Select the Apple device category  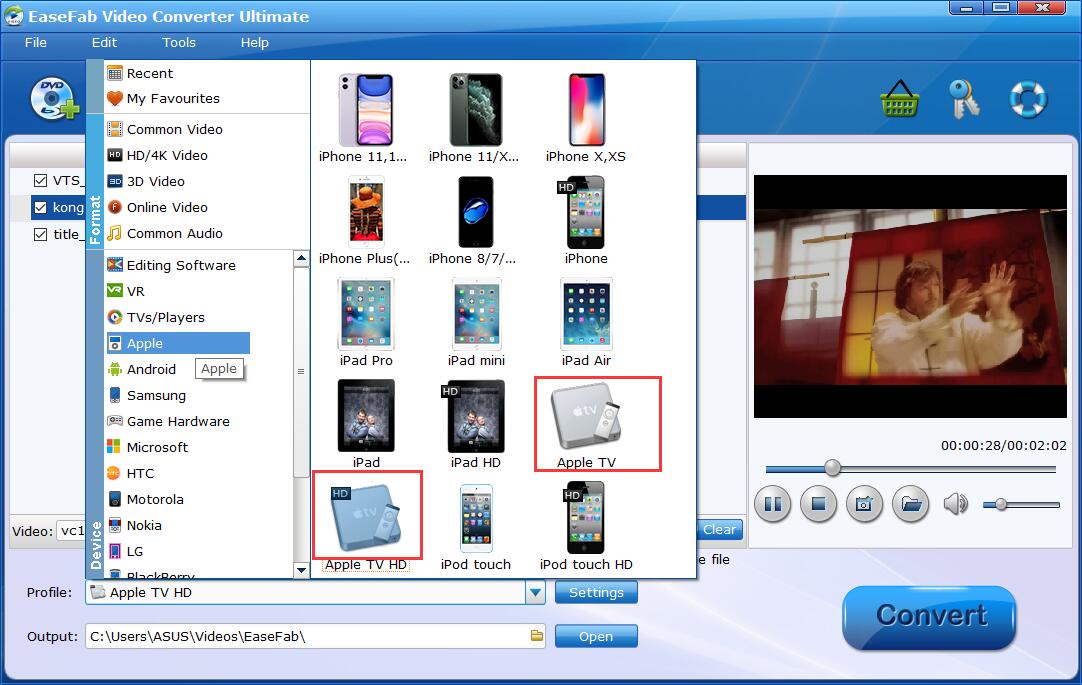click(x=178, y=344)
